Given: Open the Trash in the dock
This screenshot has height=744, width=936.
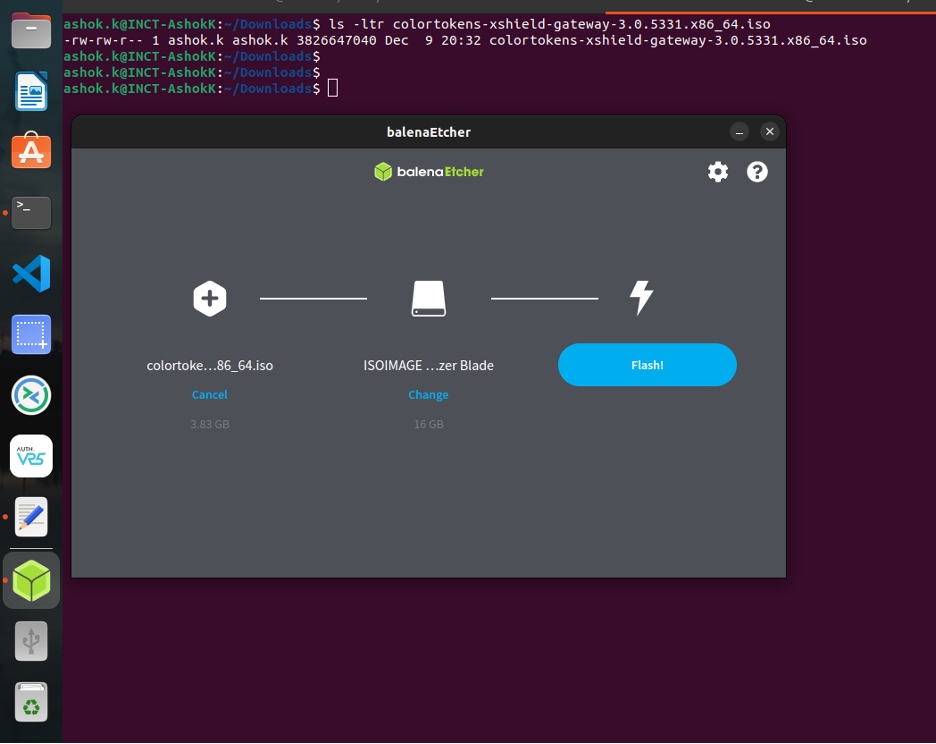Looking at the screenshot, I should (31, 702).
